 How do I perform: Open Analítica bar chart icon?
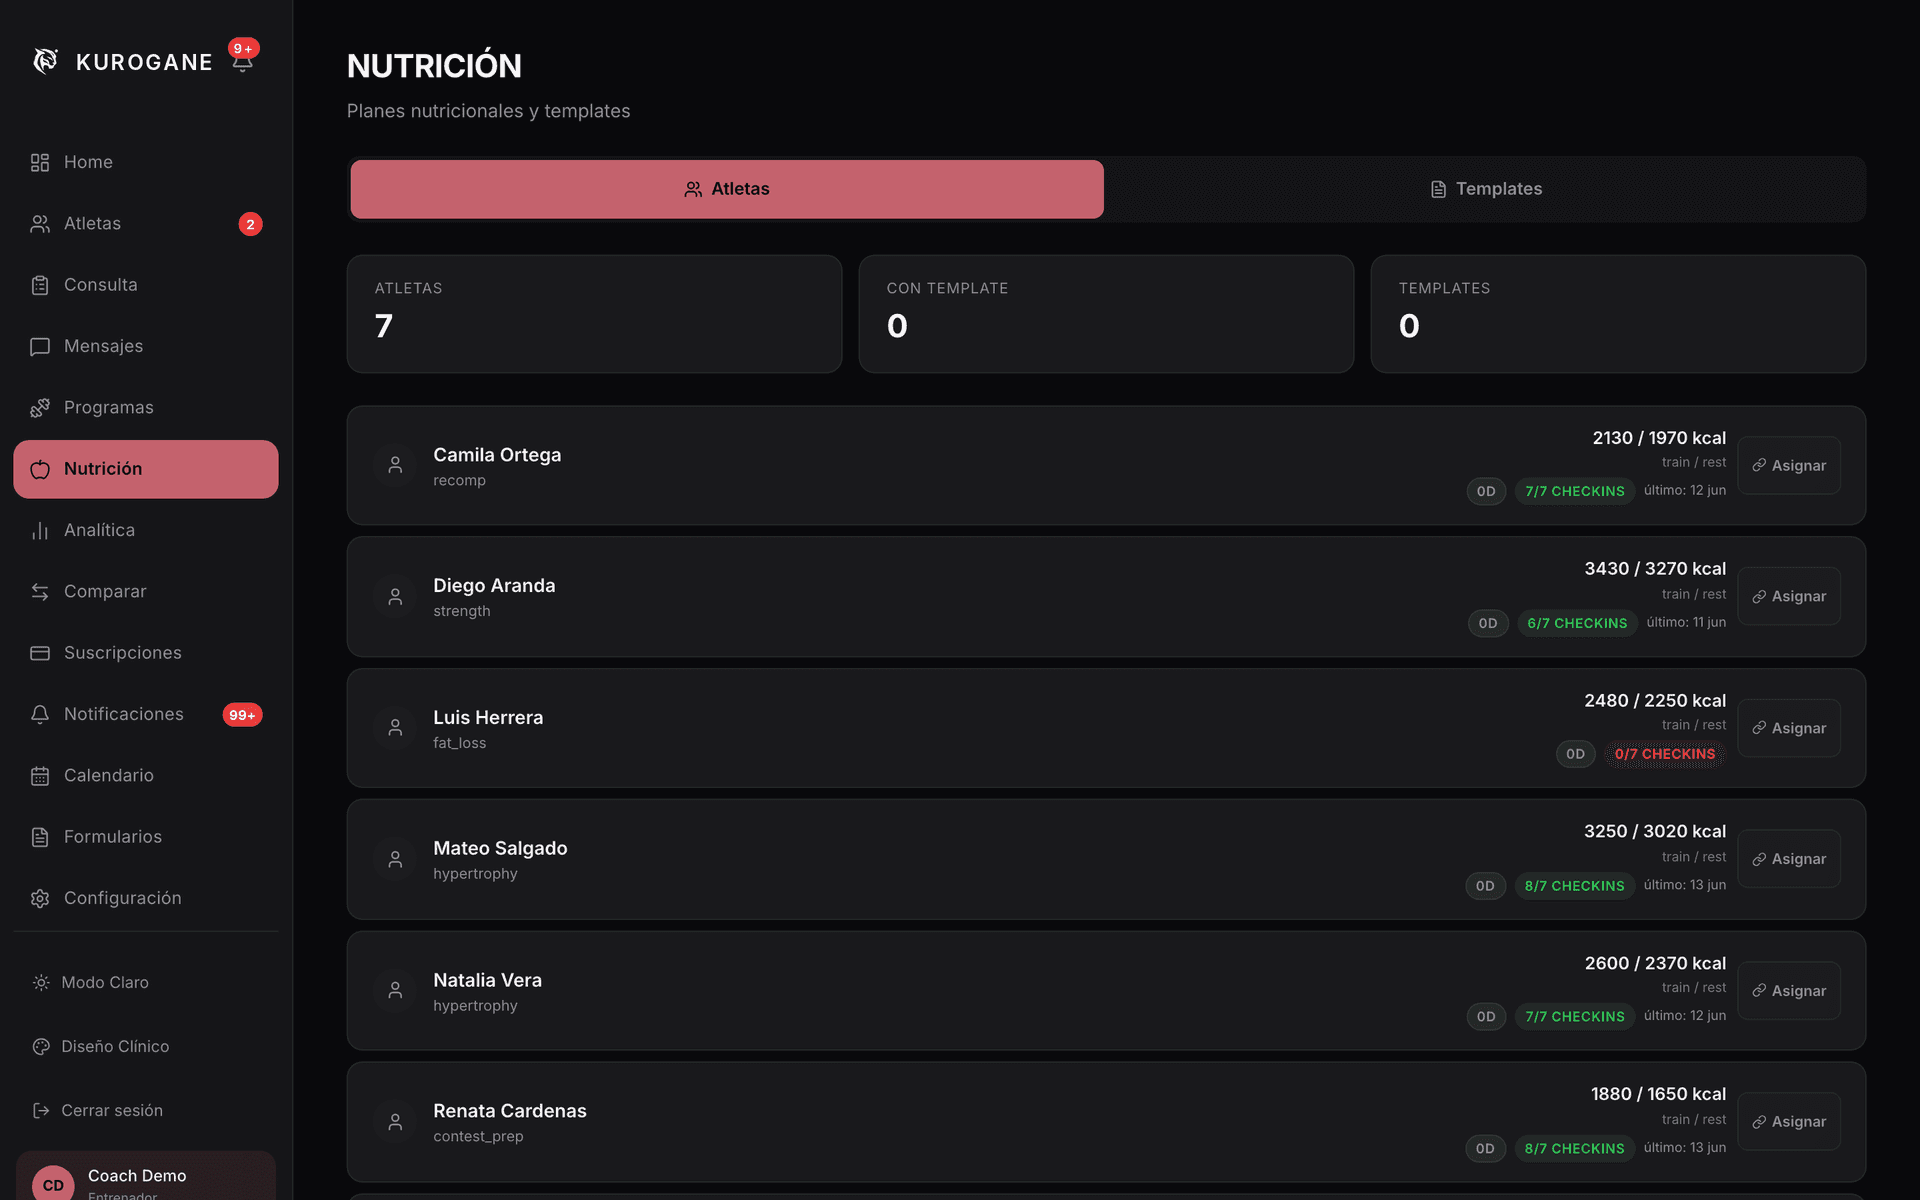click(x=40, y=530)
